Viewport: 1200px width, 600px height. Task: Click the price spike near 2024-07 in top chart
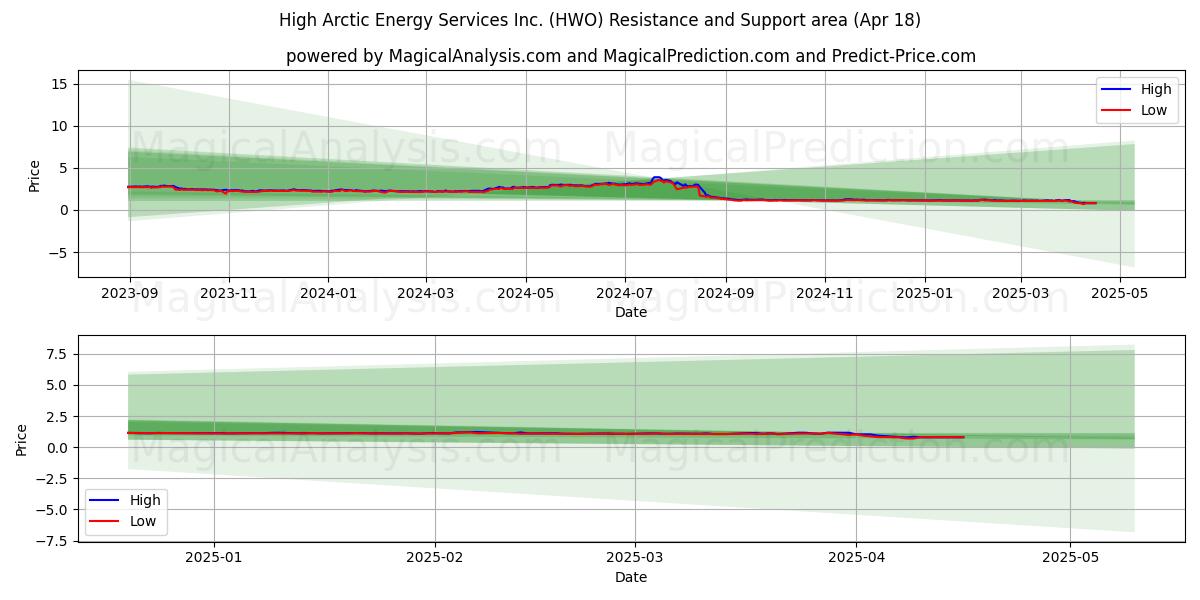click(657, 178)
